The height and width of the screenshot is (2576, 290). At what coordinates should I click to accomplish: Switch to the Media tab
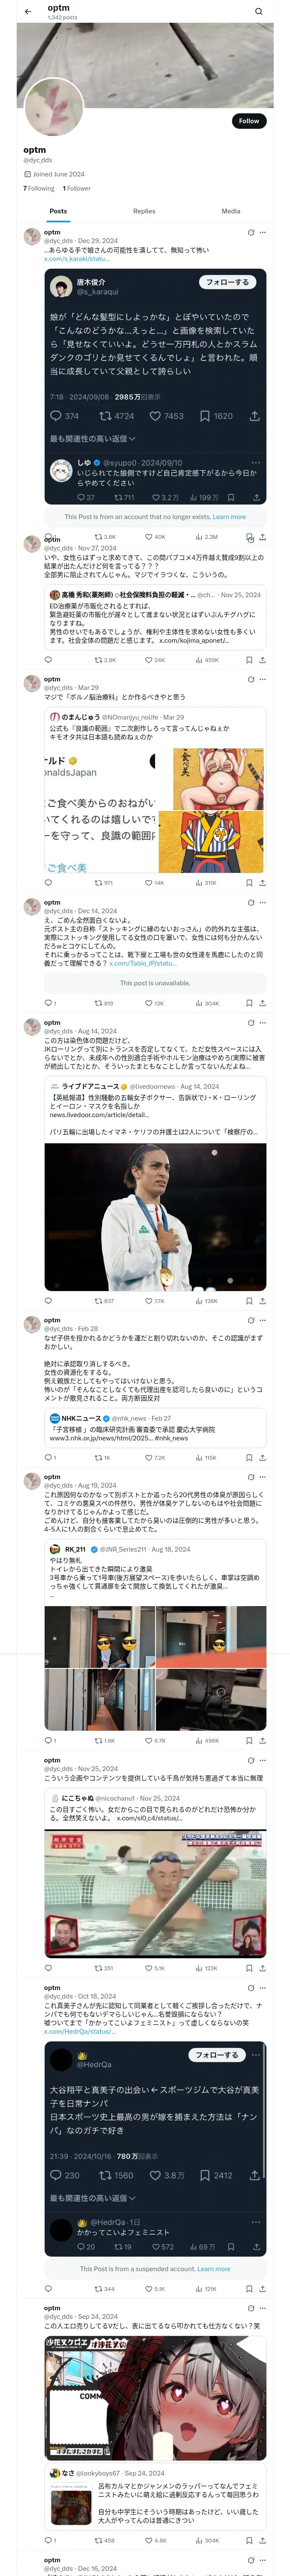[x=231, y=211]
